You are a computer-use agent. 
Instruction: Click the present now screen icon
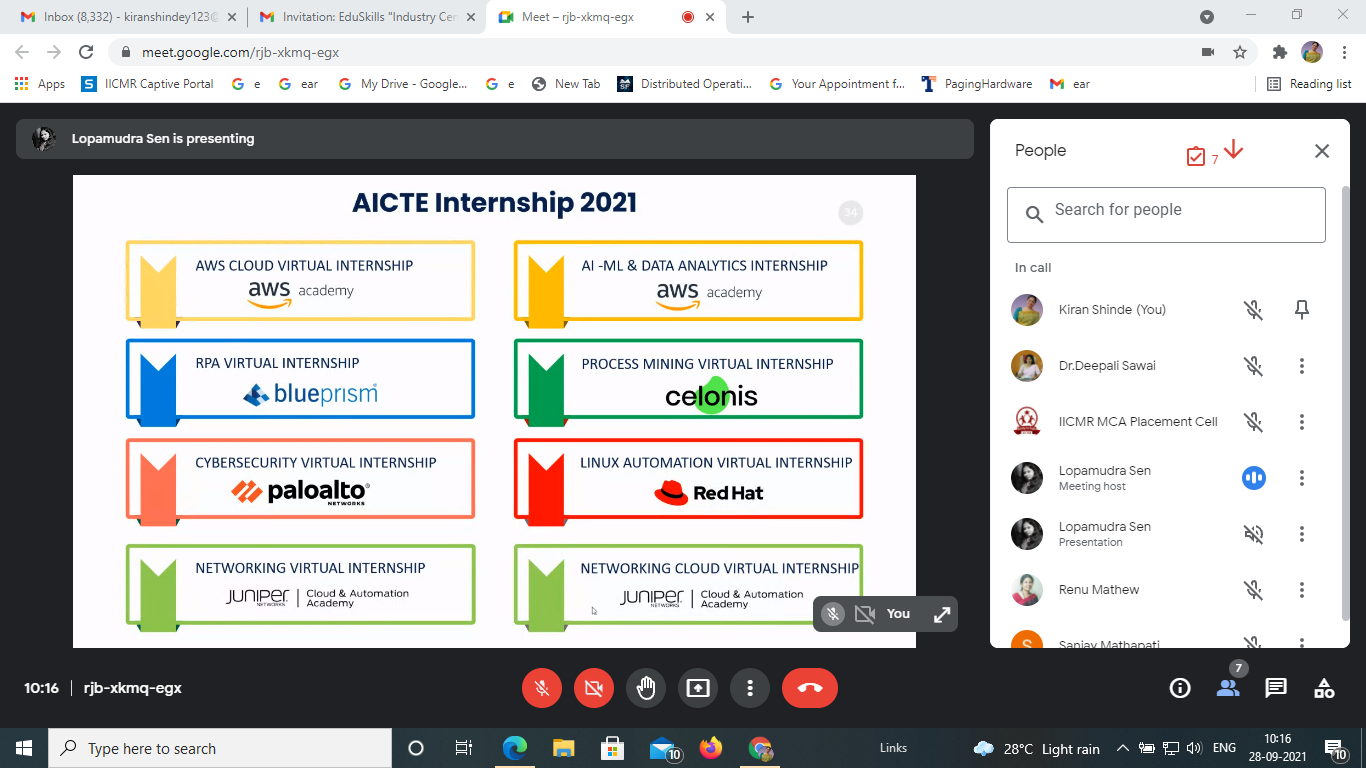697,688
